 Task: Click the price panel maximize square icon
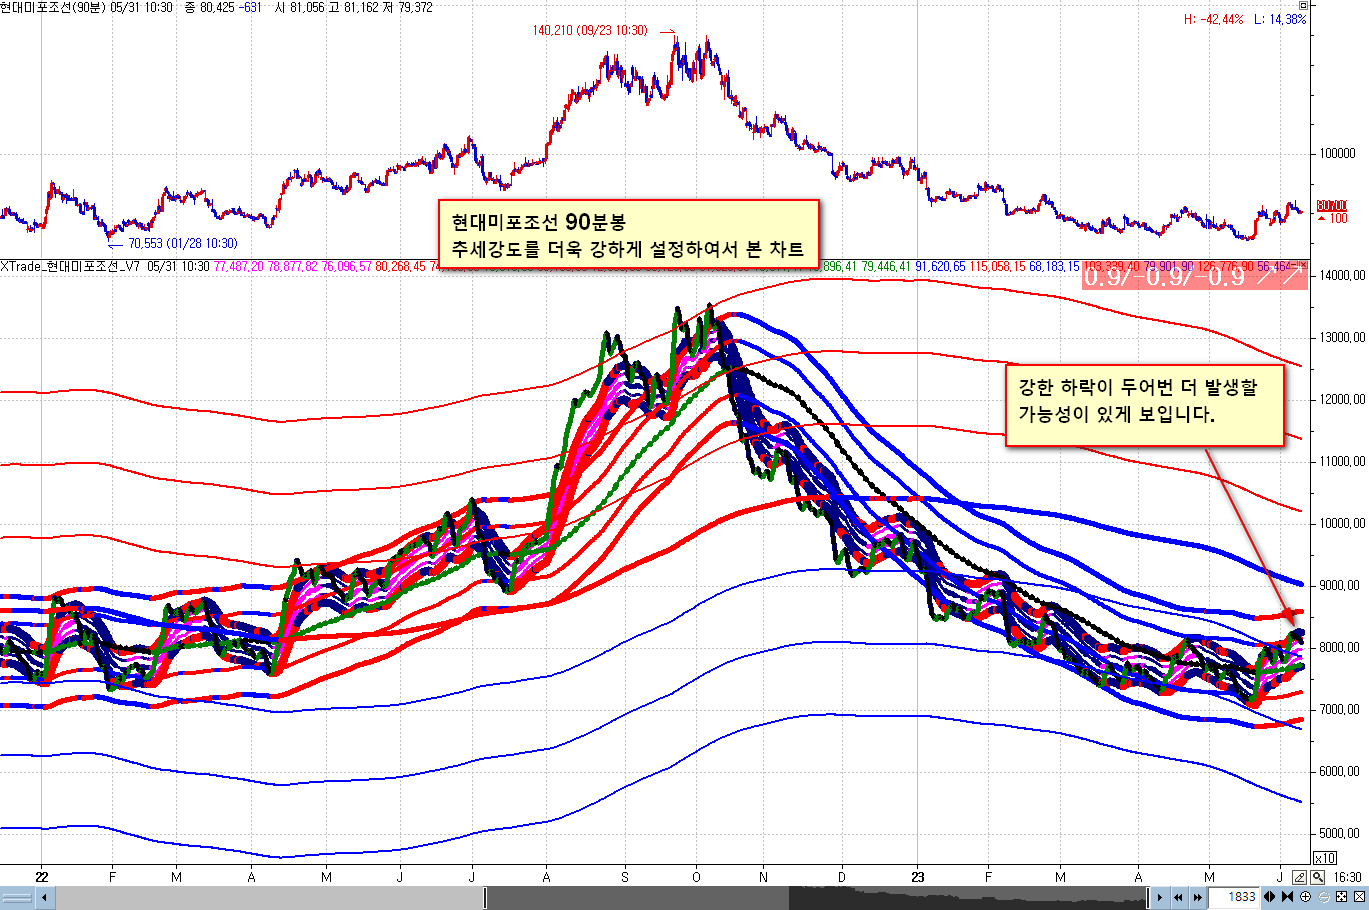coord(1302,6)
